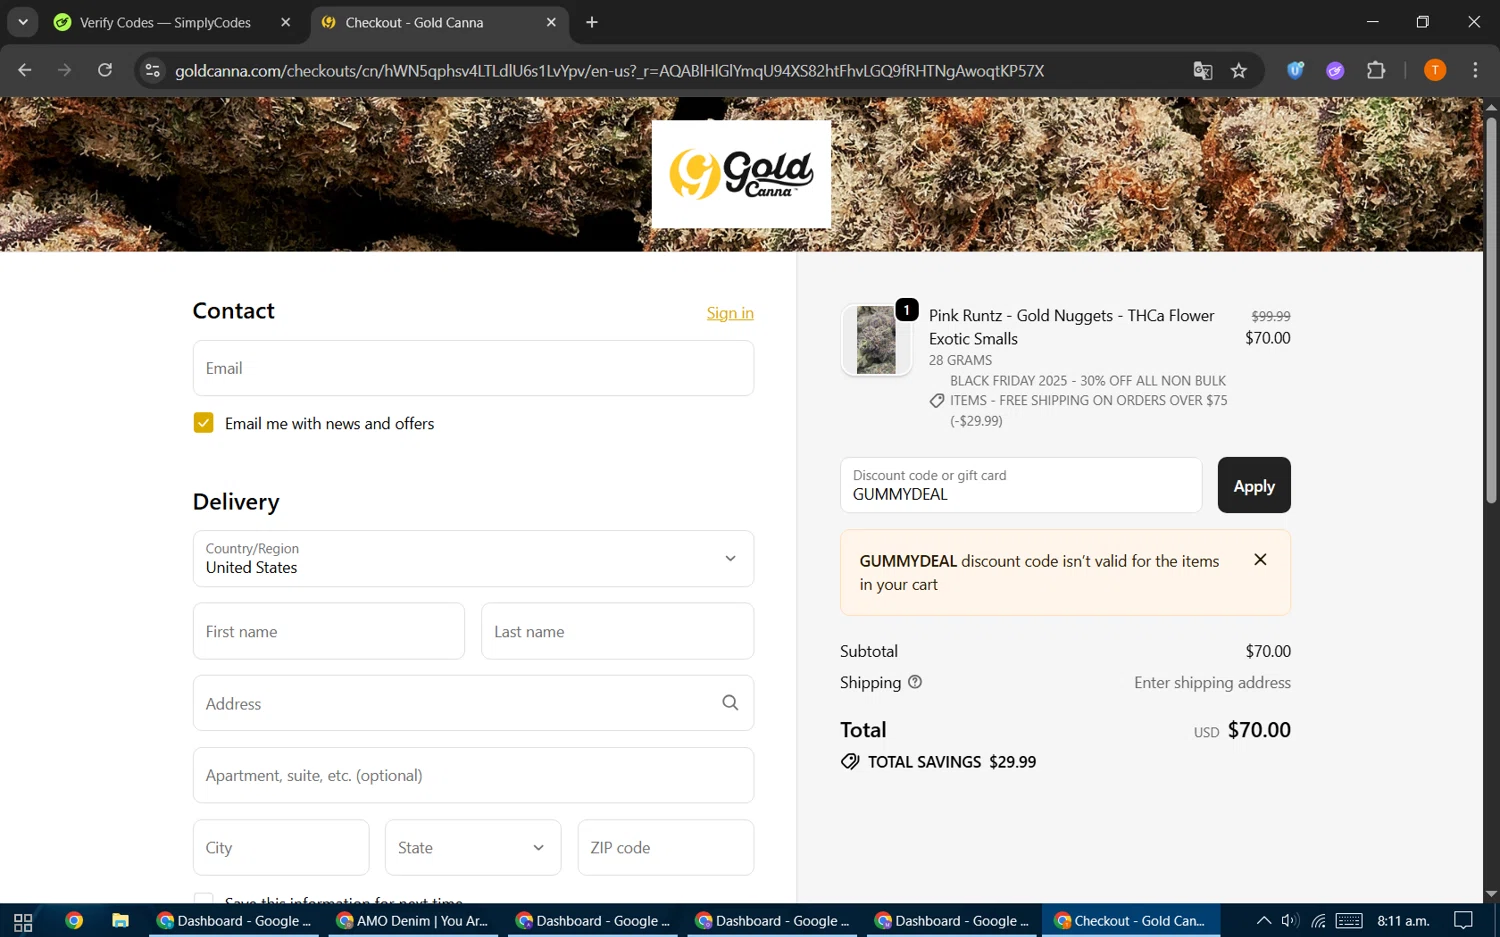Click the Discount code or gift card field

tap(1021, 485)
